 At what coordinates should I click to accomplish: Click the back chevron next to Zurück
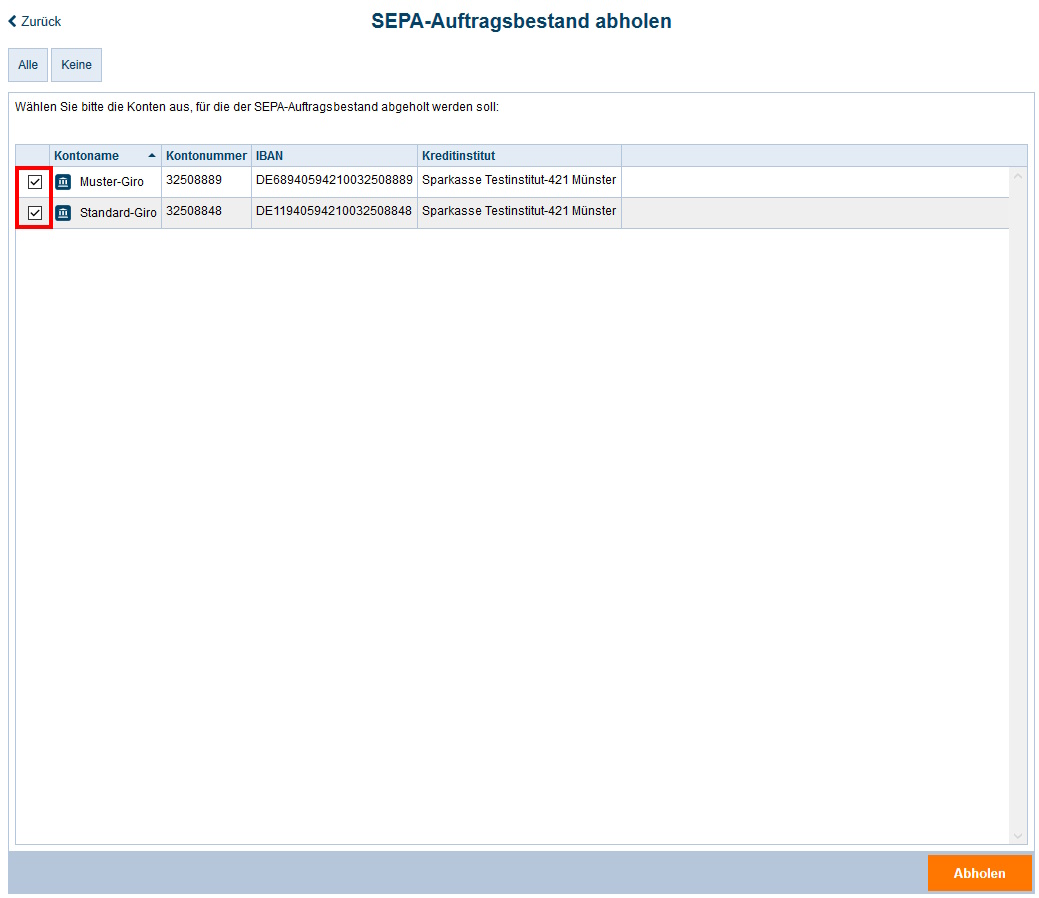[11, 20]
